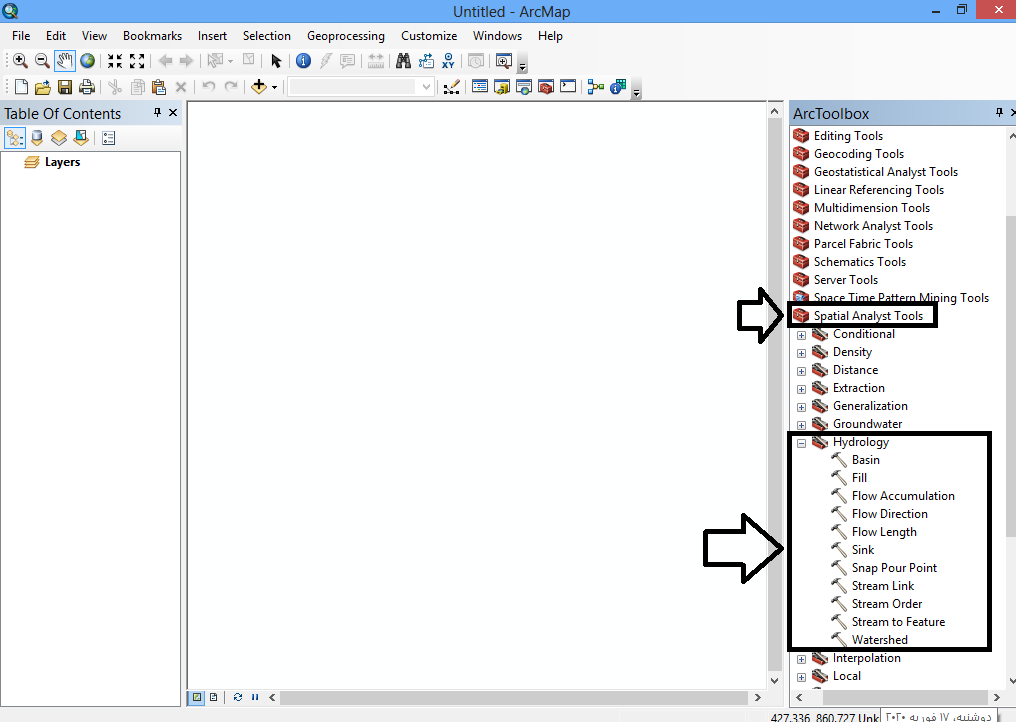Expand the Generalization toolset

pyautogui.click(x=802, y=408)
